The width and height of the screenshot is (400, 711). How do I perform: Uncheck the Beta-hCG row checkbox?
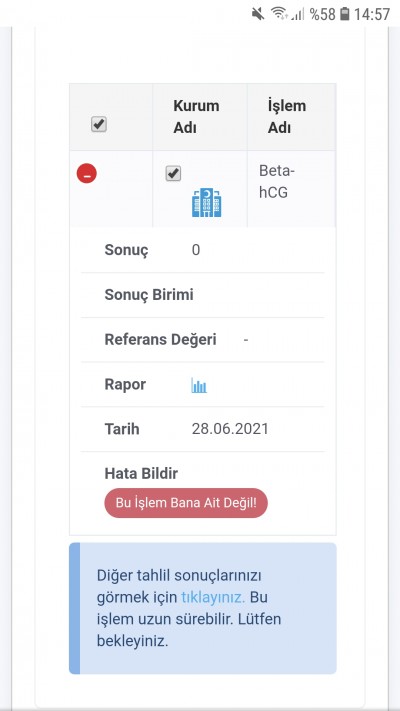[x=173, y=174]
